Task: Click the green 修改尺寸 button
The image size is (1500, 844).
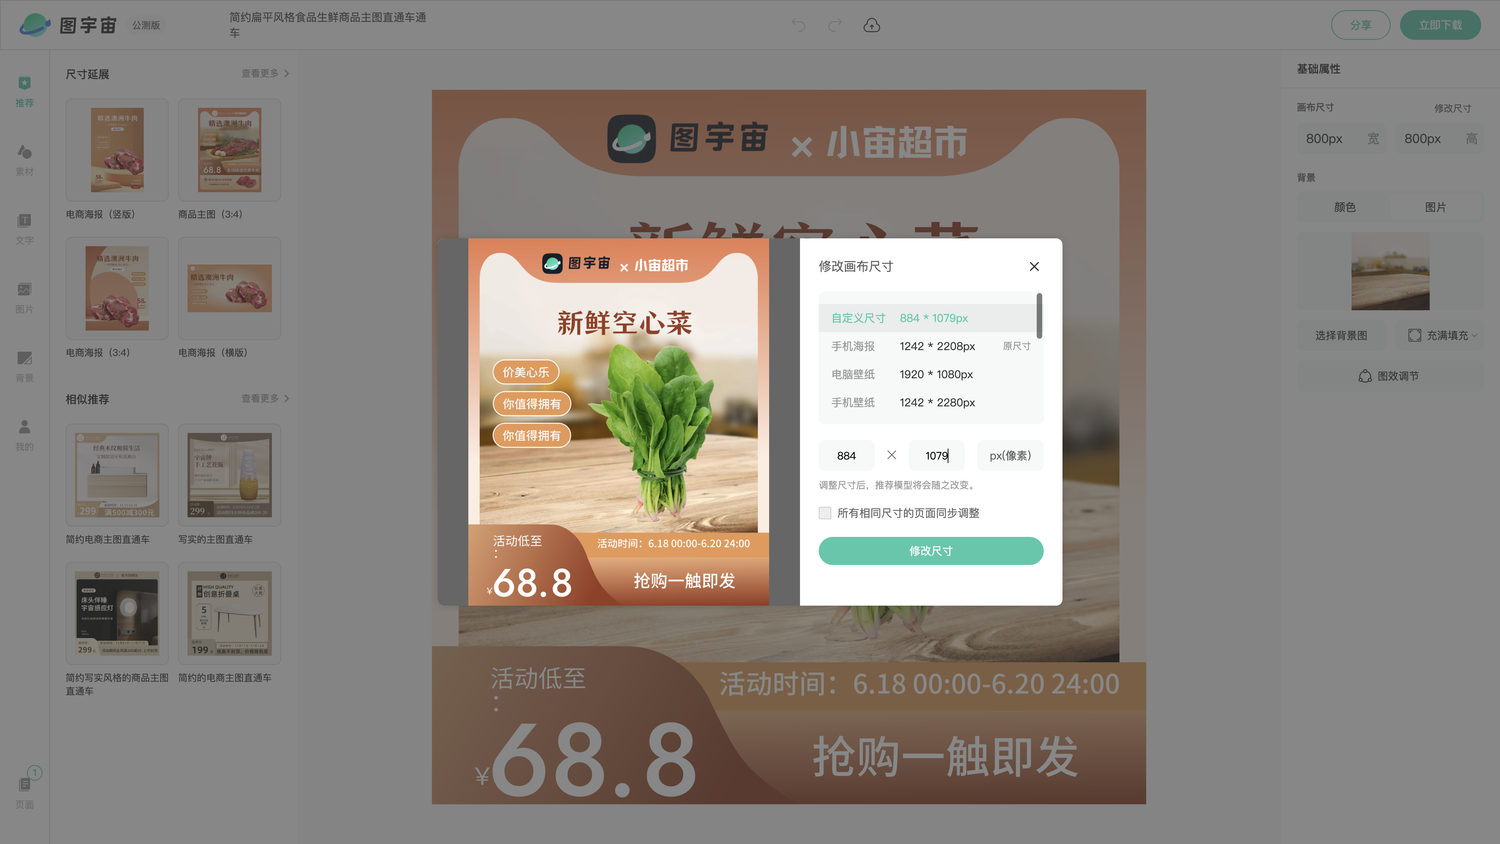Action: pyautogui.click(x=931, y=551)
